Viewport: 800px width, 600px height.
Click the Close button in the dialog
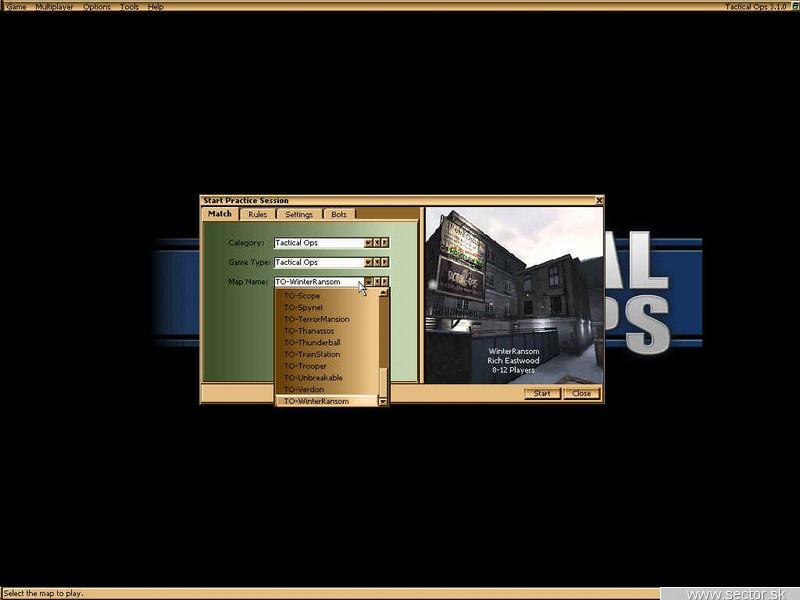[x=581, y=394]
